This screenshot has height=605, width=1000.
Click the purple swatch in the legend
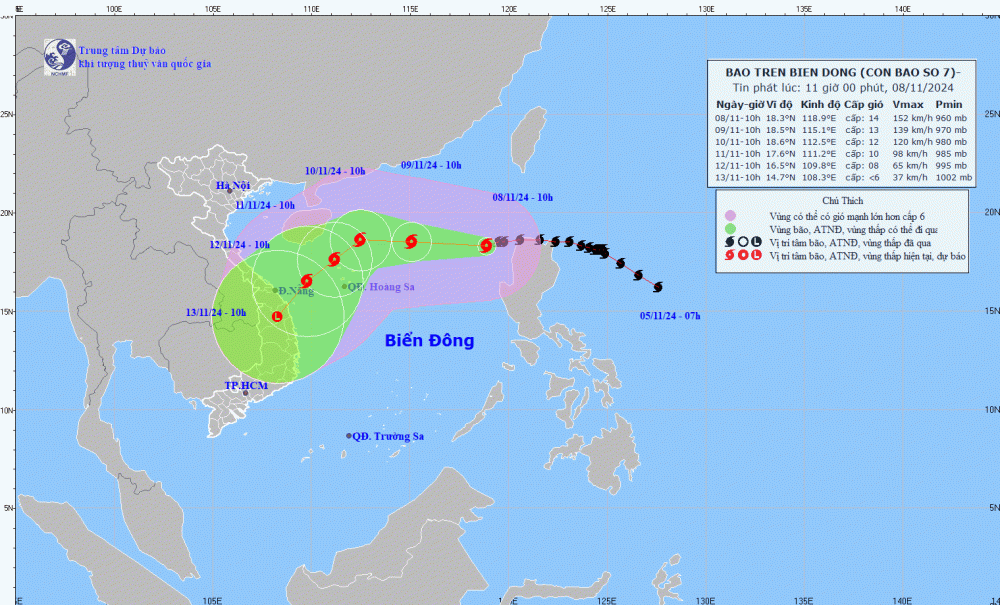[x=731, y=215]
